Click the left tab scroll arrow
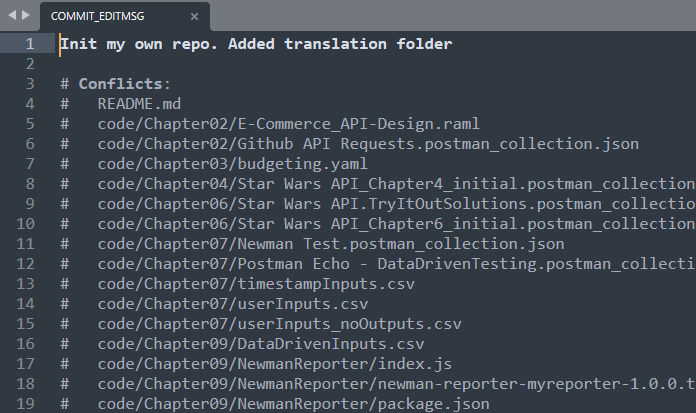The height and width of the screenshot is (413, 696). coord(11,16)
